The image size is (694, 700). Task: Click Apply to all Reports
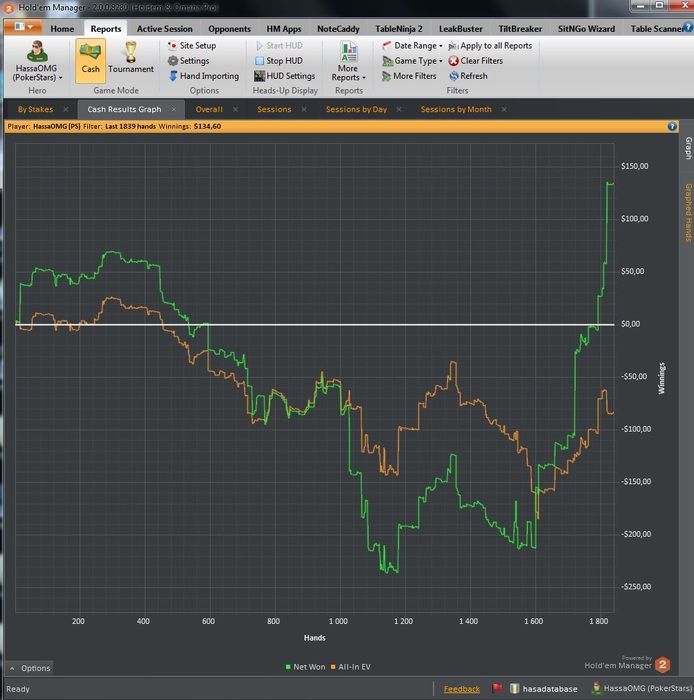(x=490, y=46)
